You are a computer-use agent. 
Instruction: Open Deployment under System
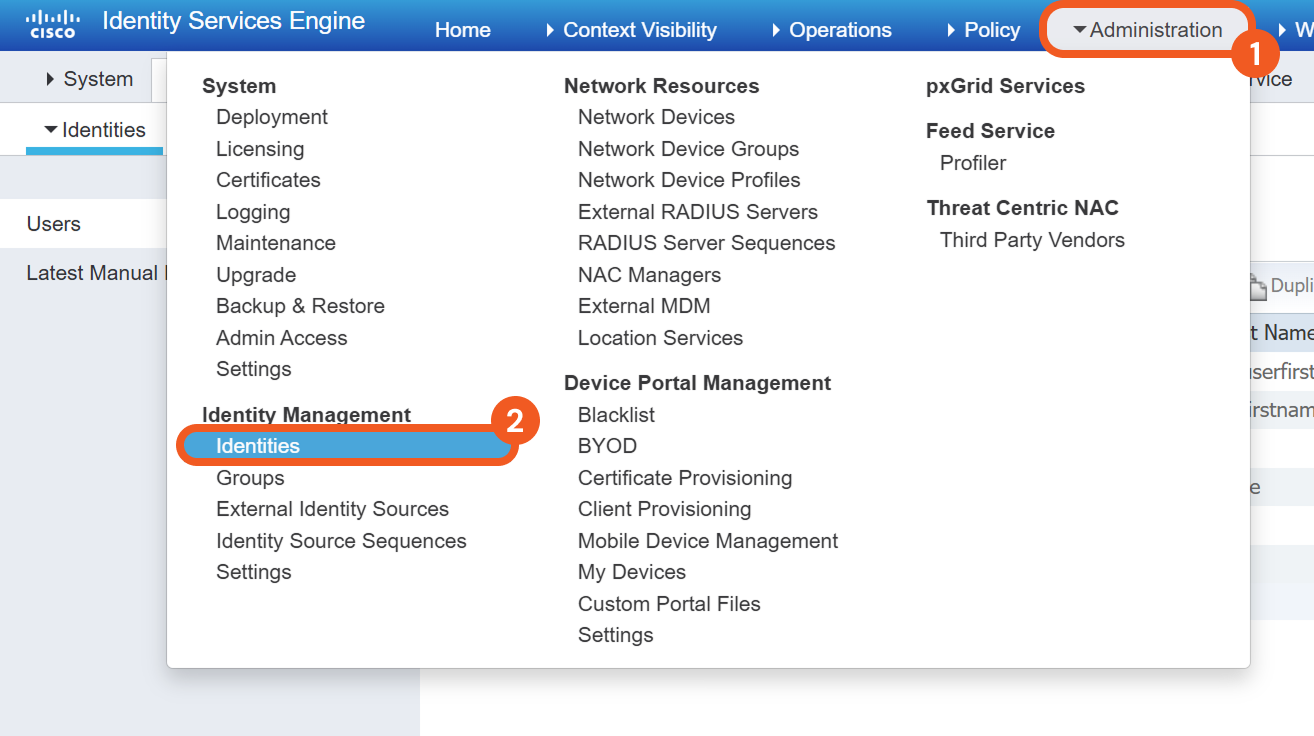click(x=272, y=117)
